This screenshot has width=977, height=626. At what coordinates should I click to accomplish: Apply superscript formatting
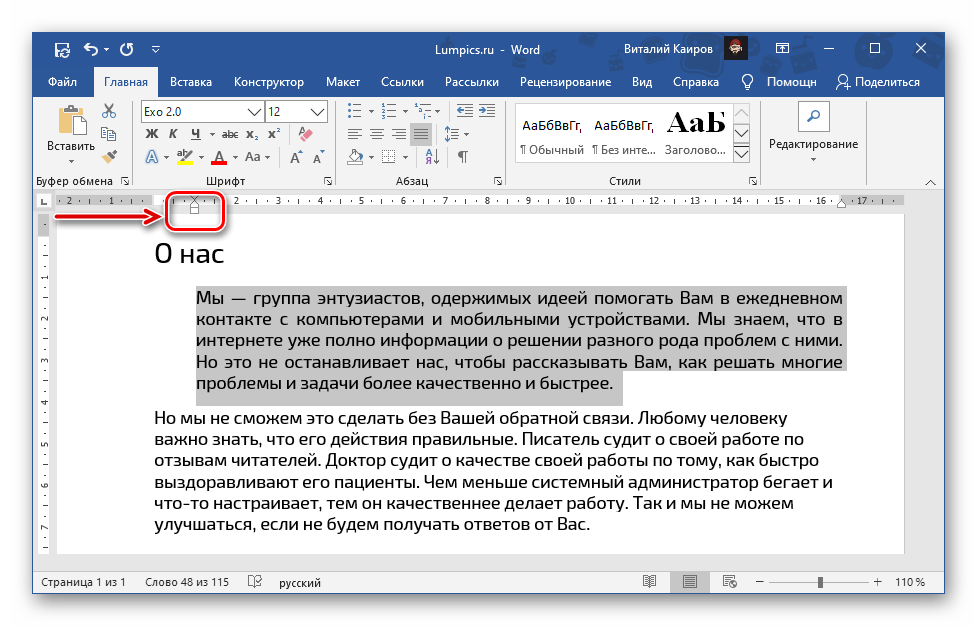pos(274,134)
